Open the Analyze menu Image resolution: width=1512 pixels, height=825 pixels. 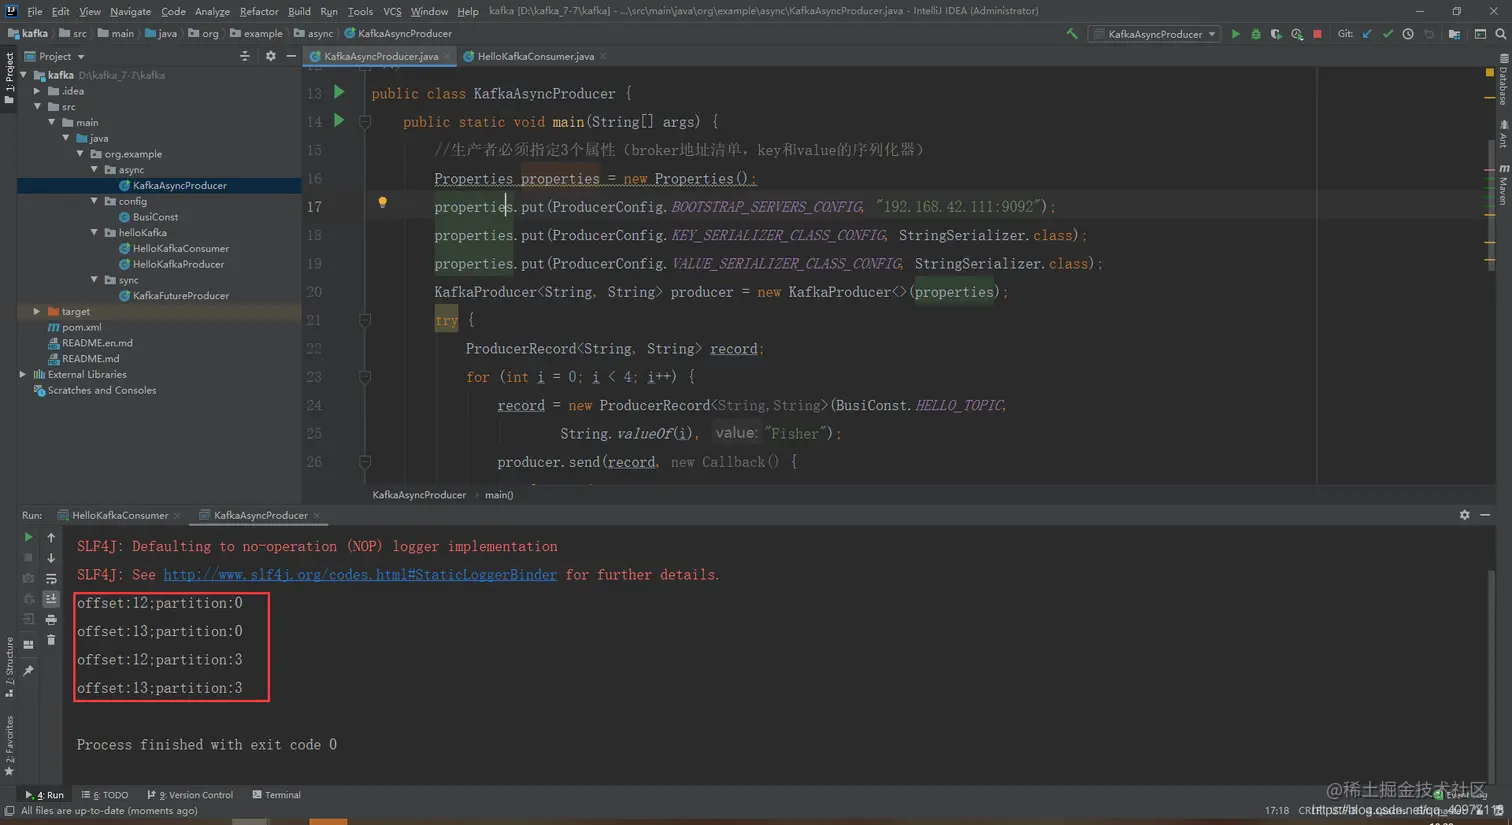click(212, 11)
